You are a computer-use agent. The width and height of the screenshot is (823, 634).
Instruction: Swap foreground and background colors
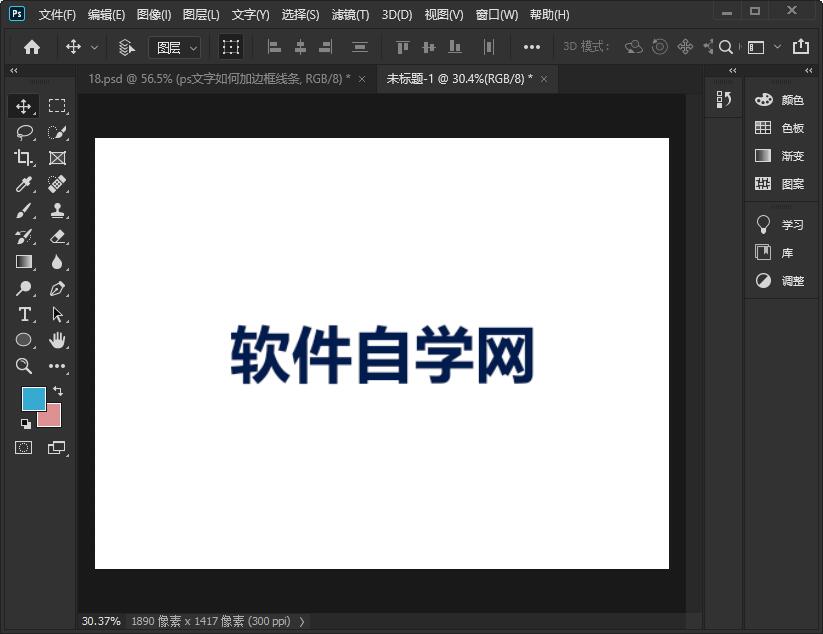coord(58,391)
